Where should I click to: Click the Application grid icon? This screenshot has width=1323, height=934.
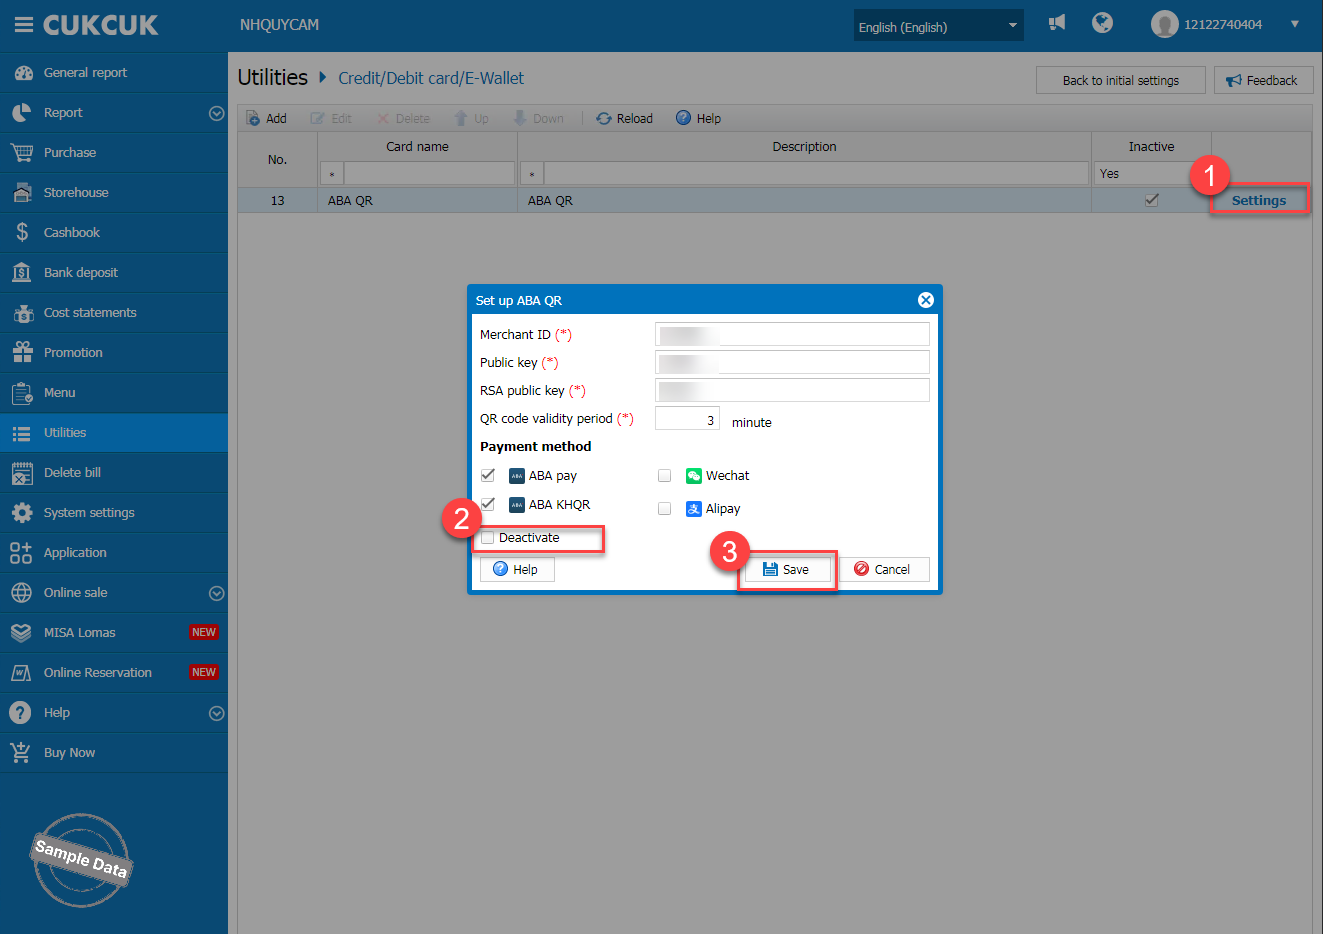[x=21, y=553]
